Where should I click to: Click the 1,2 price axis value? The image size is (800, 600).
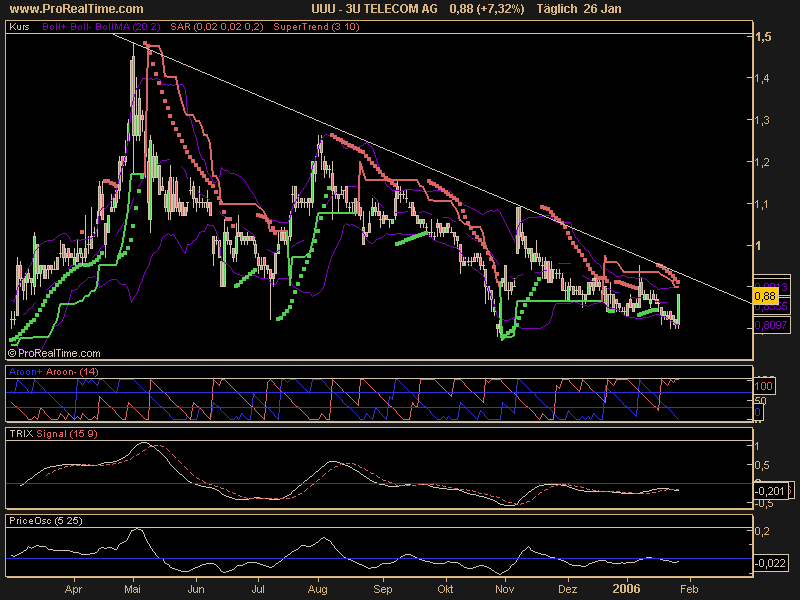(764, 162)
